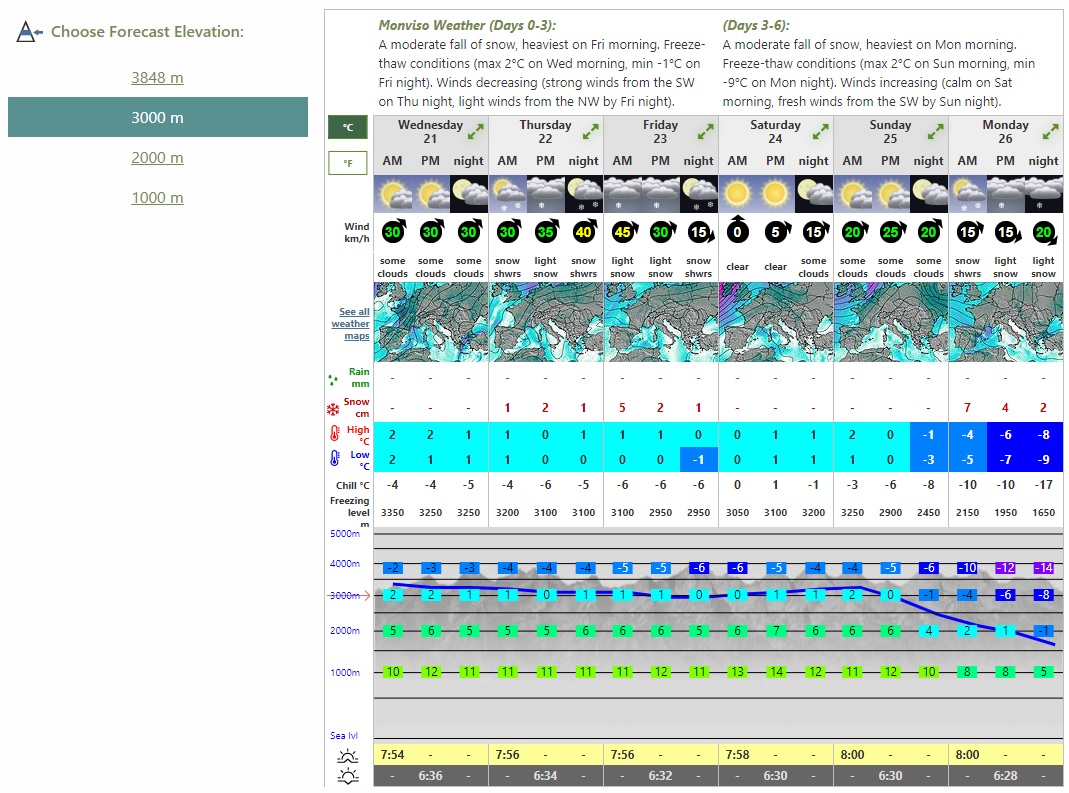Click Friday AM 45 km/h wind icon
Image resolution: width=1069 pixels, height=793 pixels.
(x=622, y=233)
